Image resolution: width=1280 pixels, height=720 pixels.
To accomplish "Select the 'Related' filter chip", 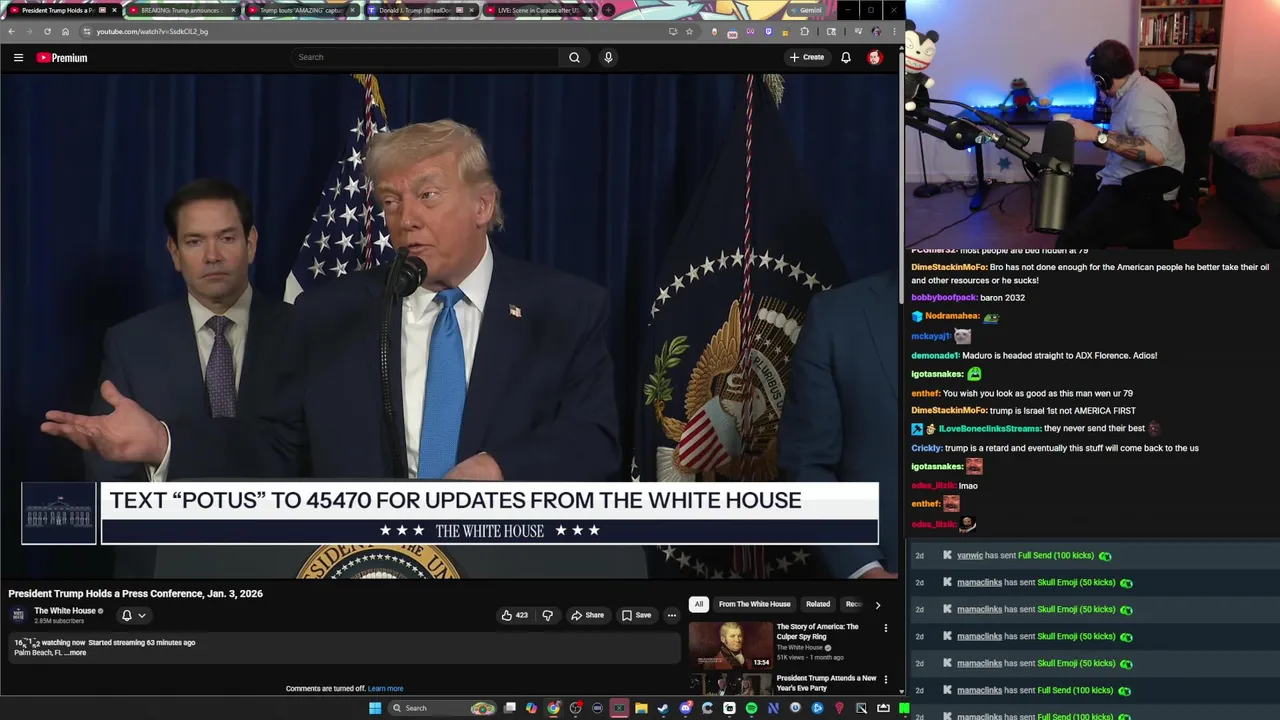I will click(x=818, y=604).
